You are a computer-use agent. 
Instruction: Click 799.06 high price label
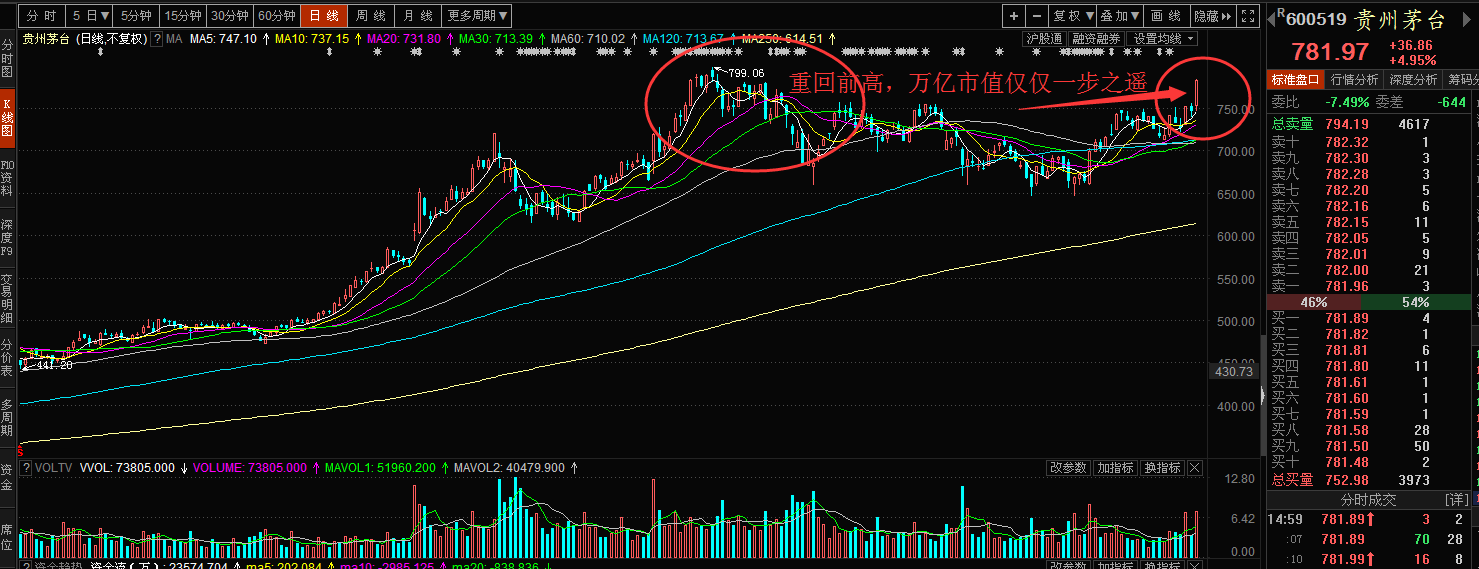pos(746,73)
